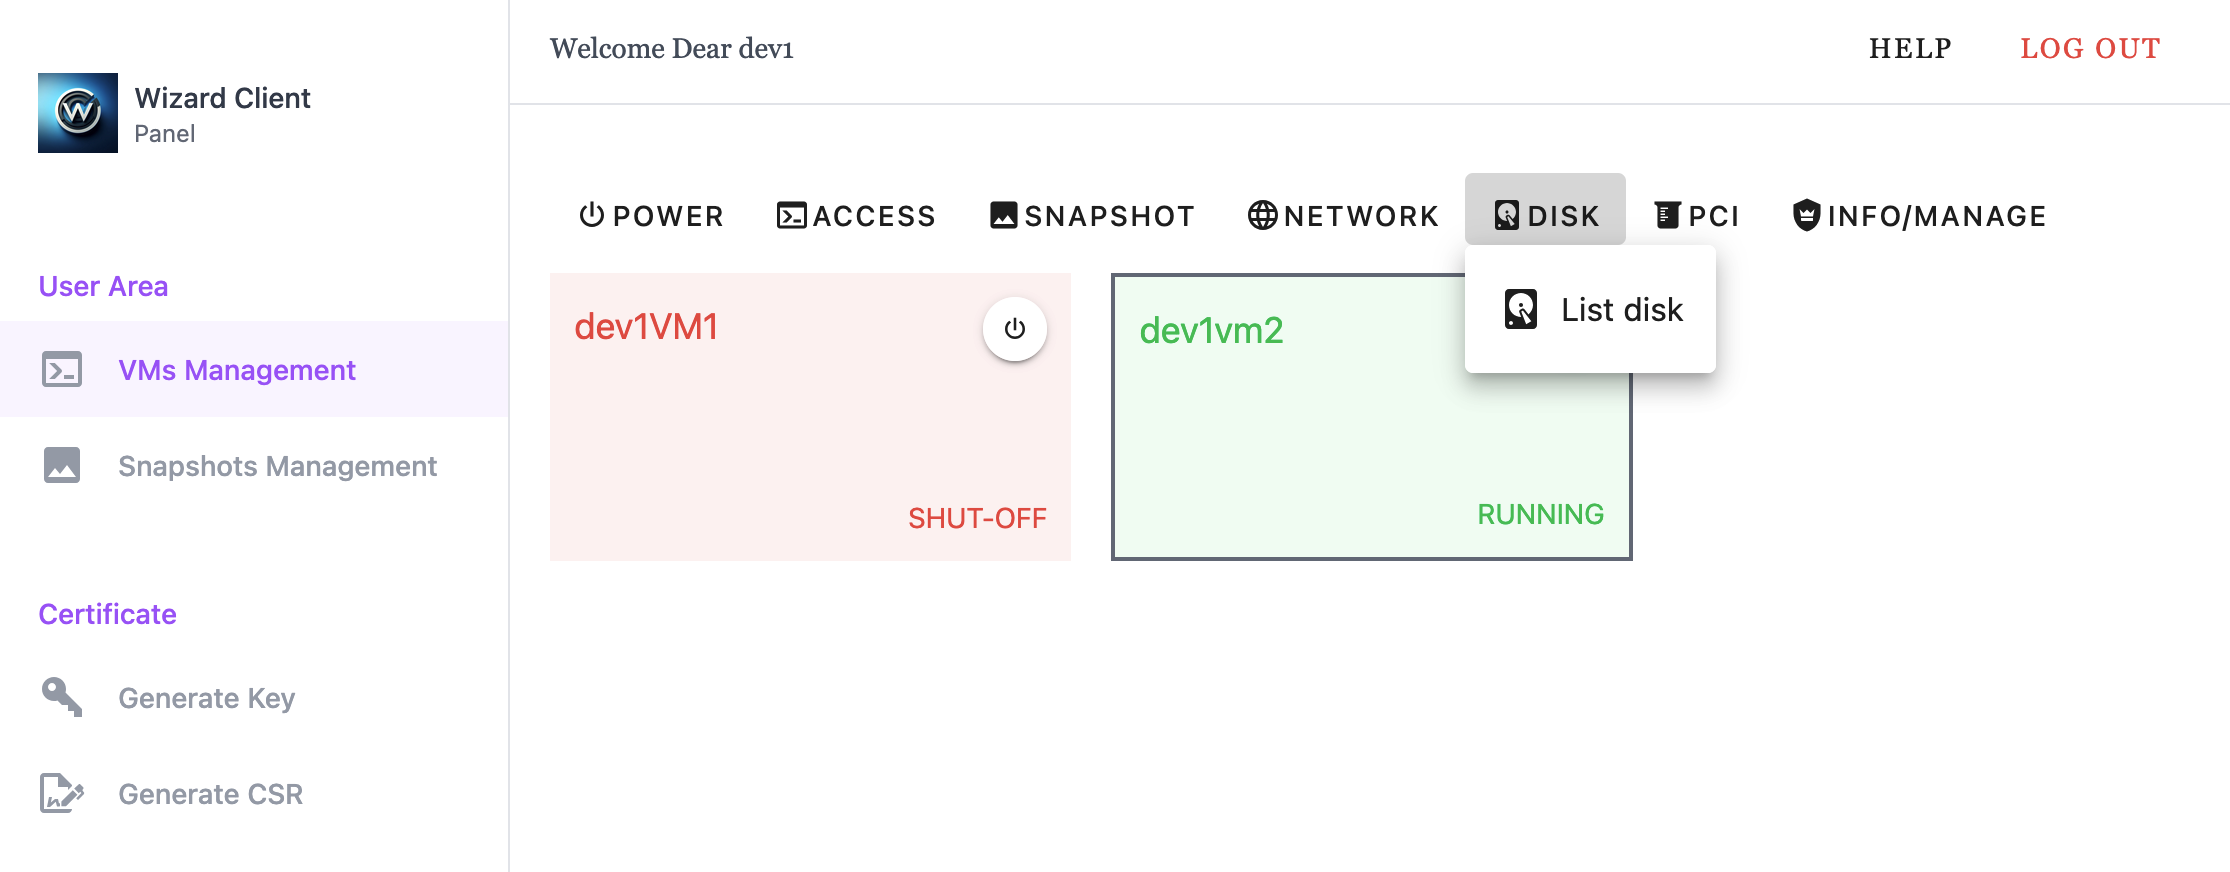Collapse the DISK dropdown menu
2230x872 pixels.
pyautogui.click(x=1546, y=216)
